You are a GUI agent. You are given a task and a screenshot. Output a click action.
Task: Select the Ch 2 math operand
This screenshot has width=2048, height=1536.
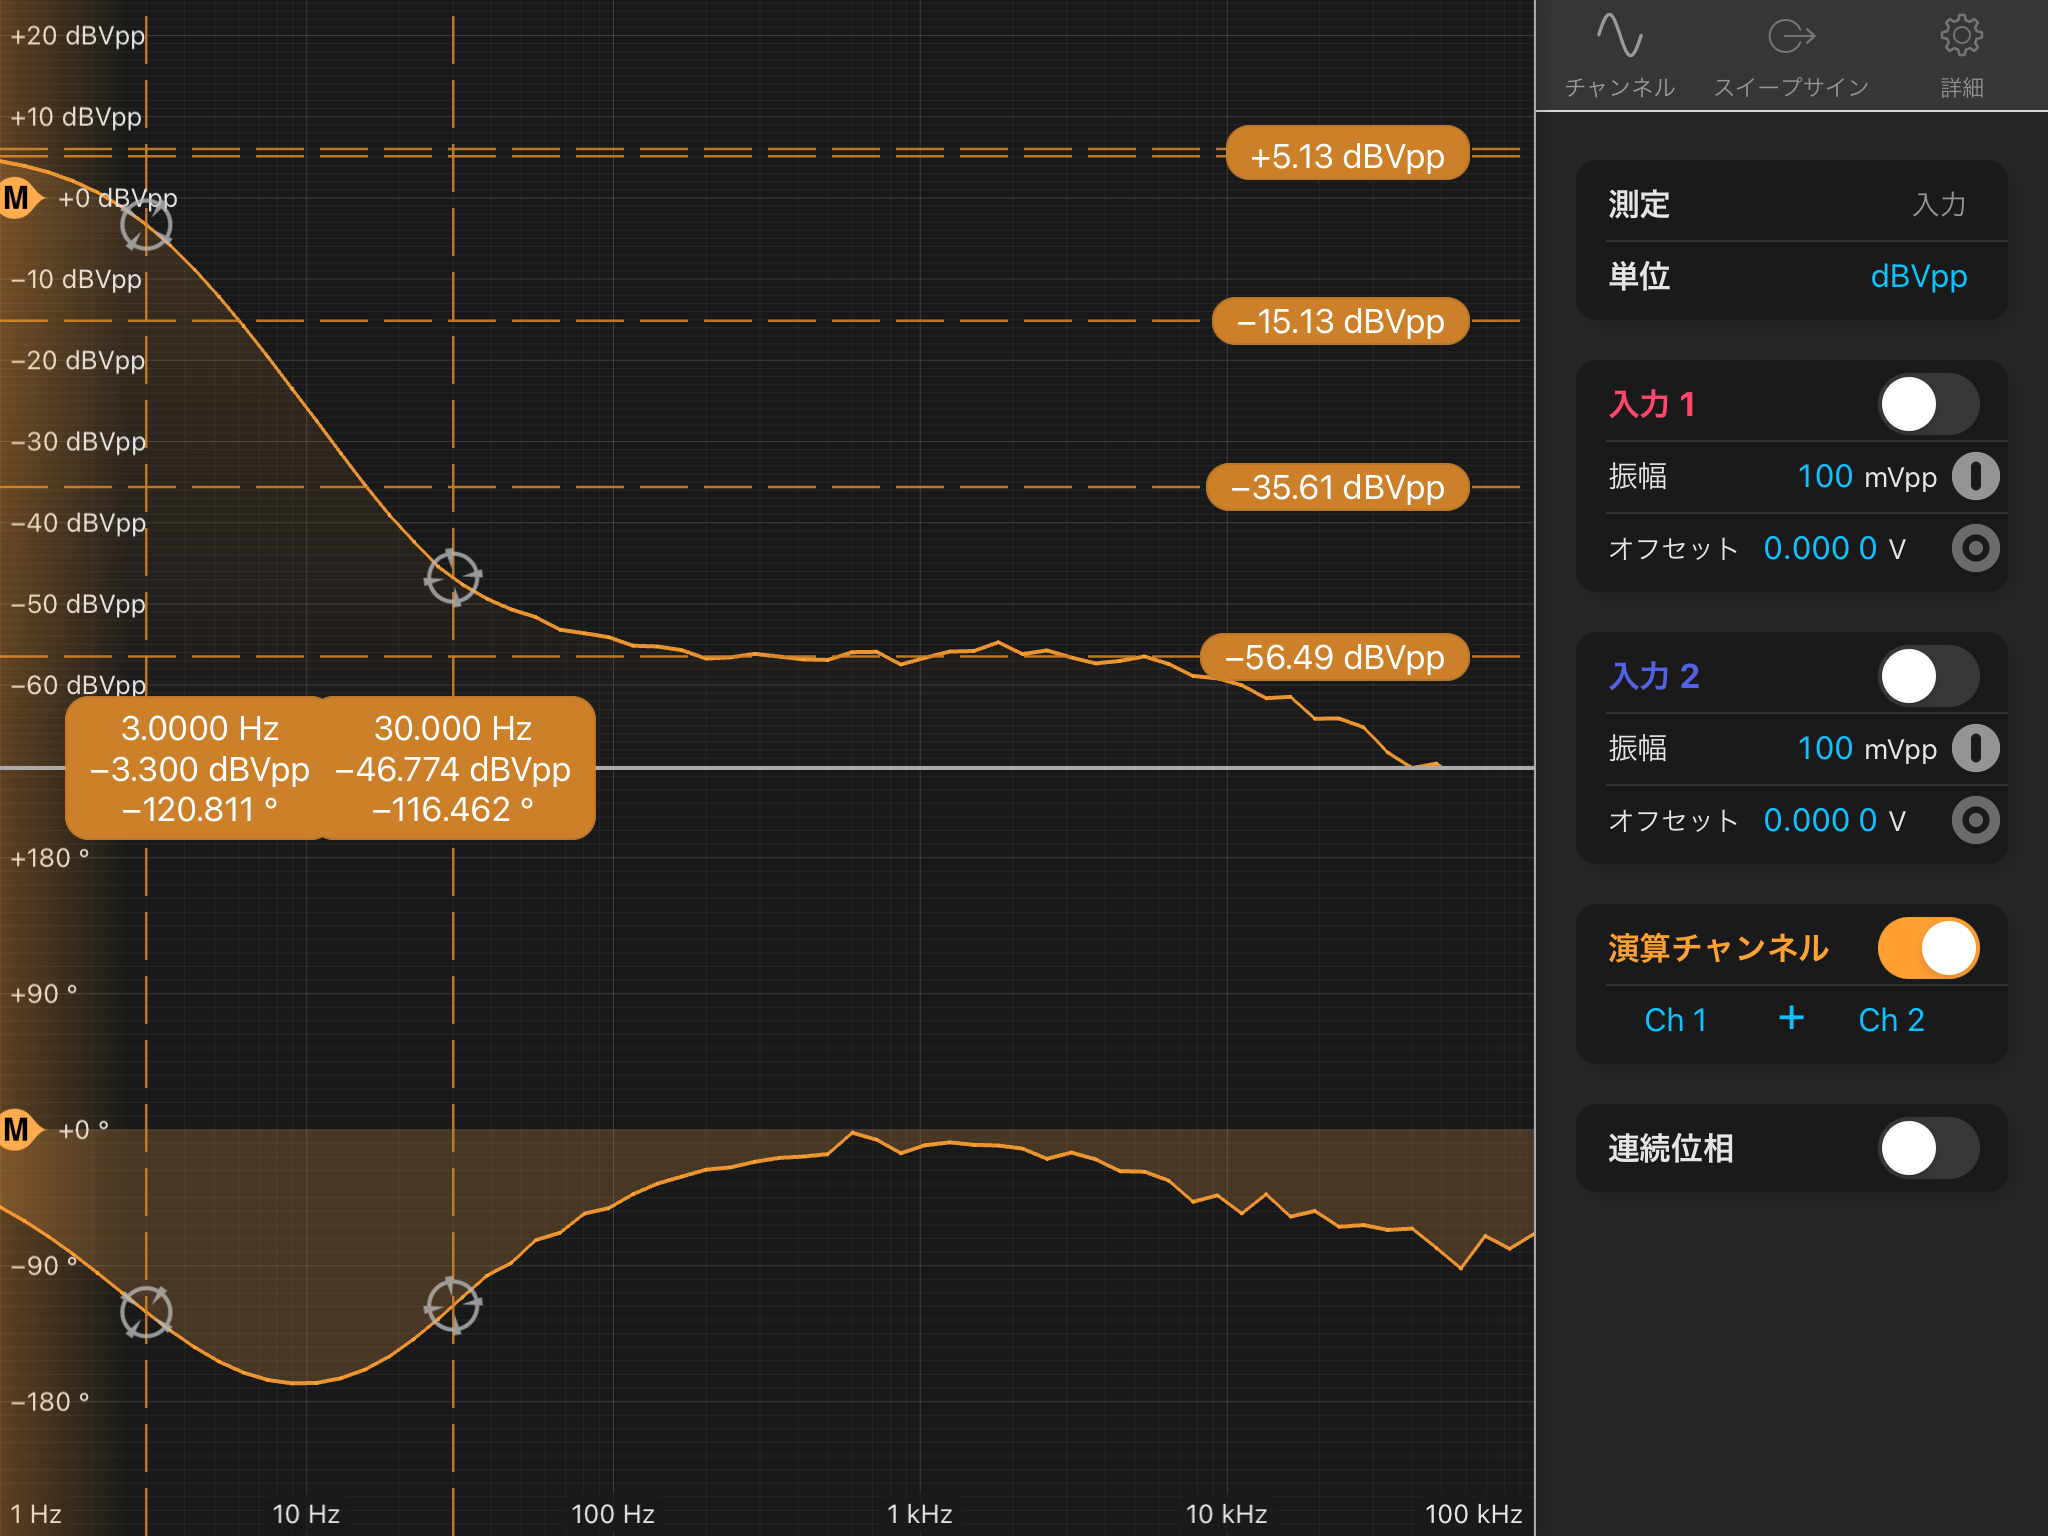1891,1020
